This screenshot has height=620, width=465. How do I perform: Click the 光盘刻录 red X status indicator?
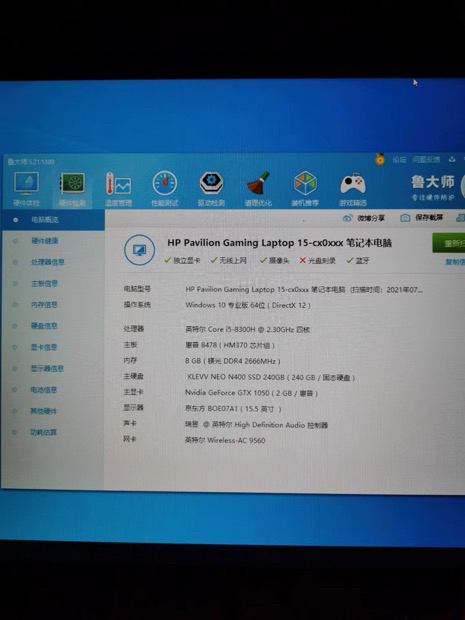(318, 261)
